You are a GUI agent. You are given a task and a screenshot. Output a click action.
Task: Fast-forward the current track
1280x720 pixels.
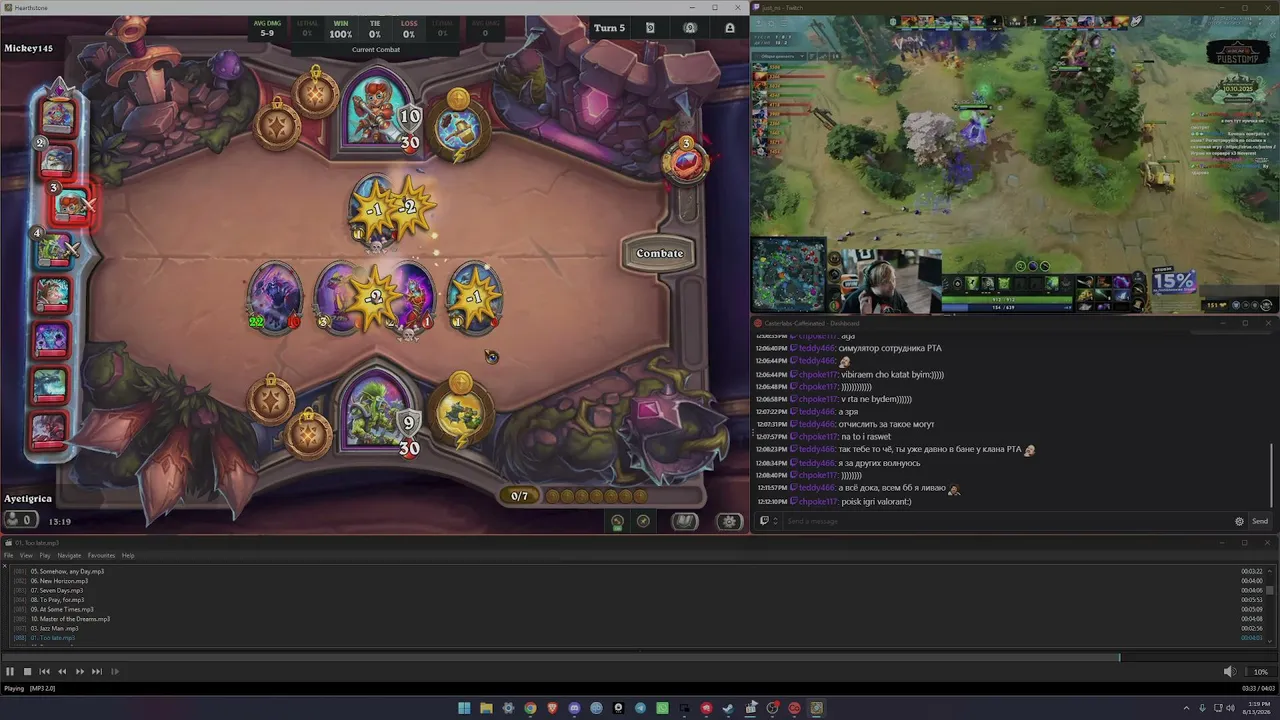(80, 672)
